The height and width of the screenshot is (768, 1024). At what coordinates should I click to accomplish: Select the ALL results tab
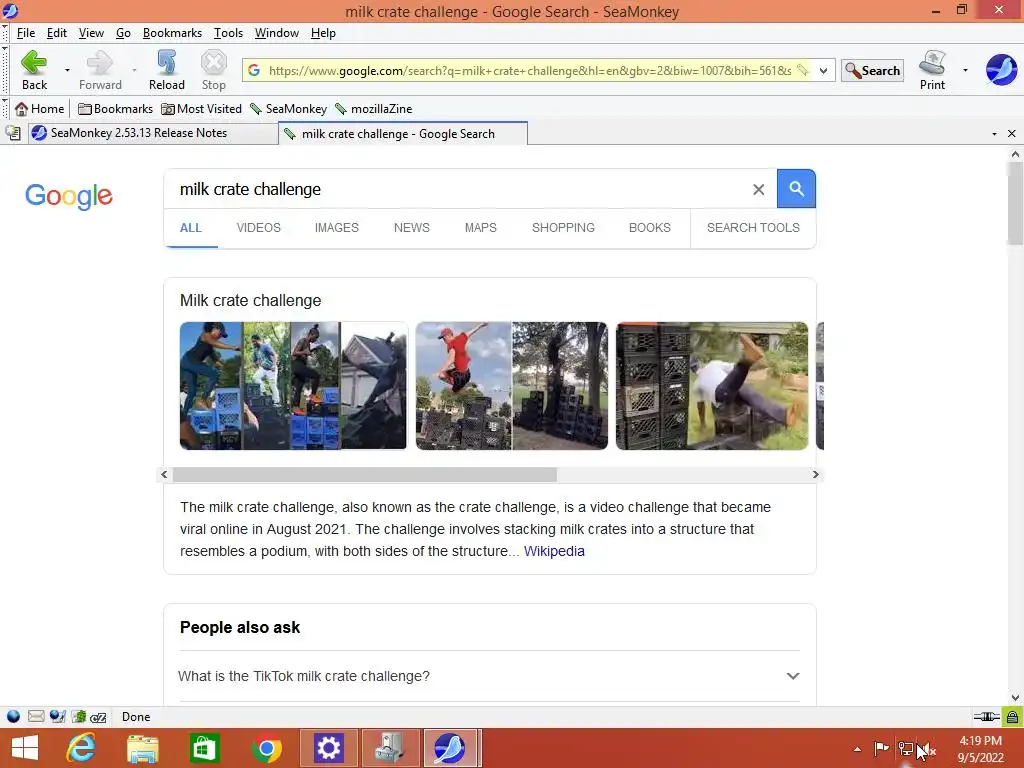point(191,228)
